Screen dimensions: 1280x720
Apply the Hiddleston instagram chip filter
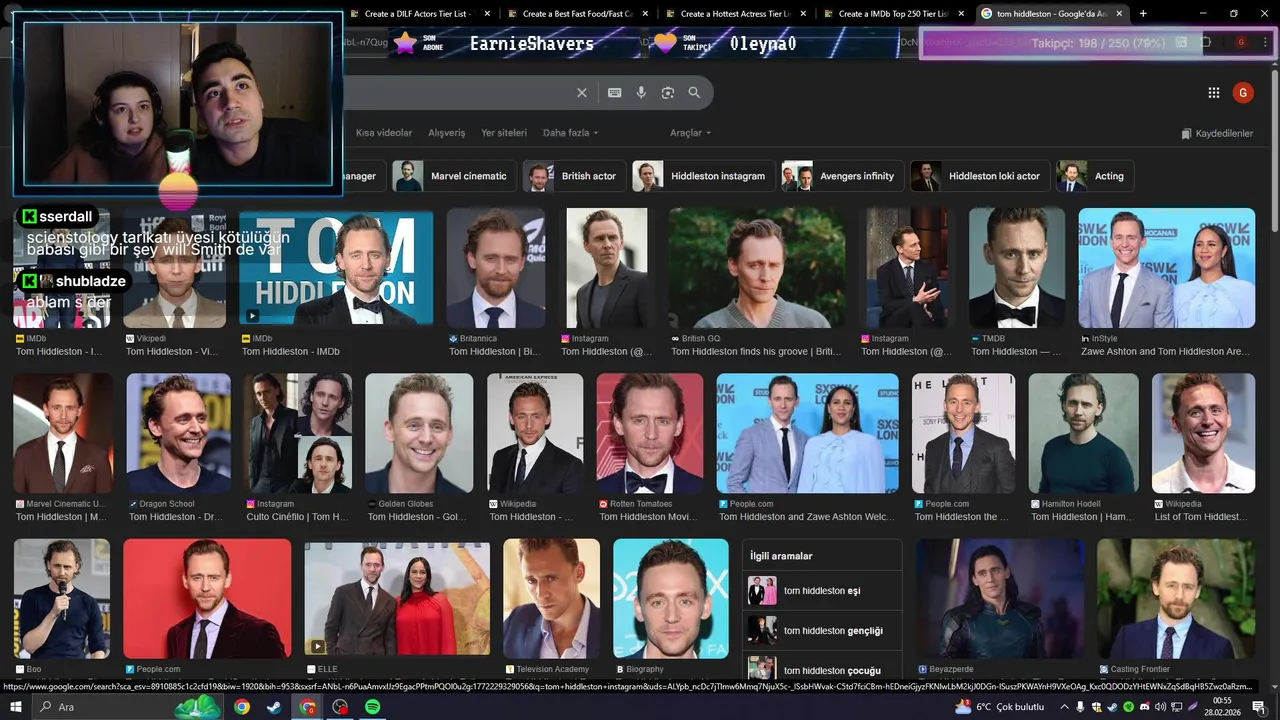point(704,176)
